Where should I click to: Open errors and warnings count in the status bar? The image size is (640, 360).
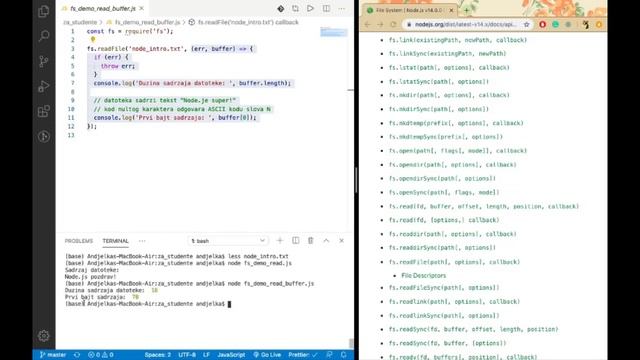[x=100, y=355]
